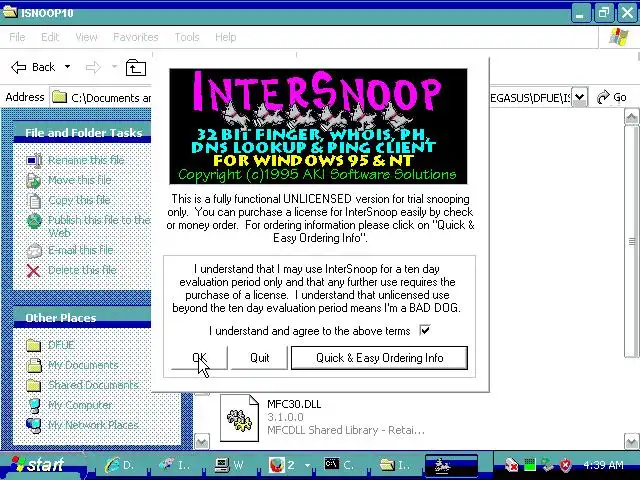Switch to the InterSnoop dog taskbar button
The height and width of the screenshot is (480, 640).
(451, 465)
